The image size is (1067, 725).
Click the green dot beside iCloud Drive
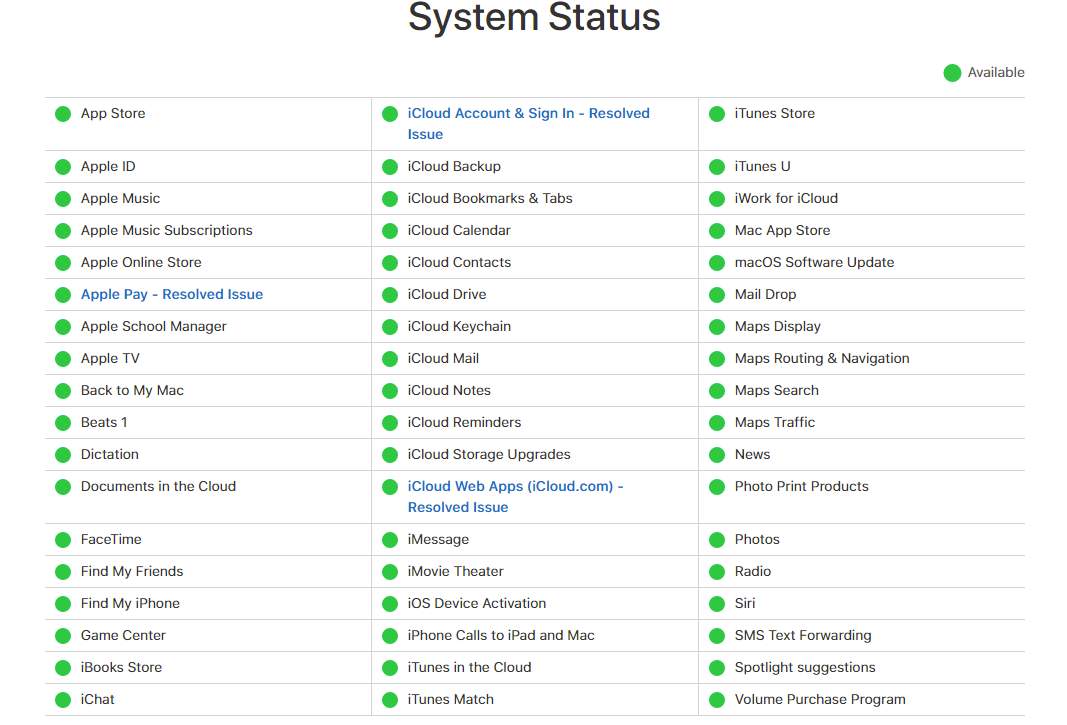(x=390, y=295)
